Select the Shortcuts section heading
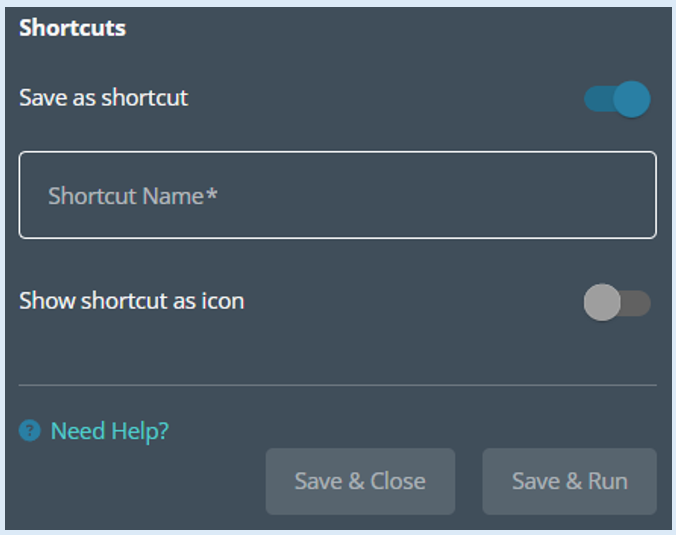Viewport: 676px width, 535px height. point(72,28)
